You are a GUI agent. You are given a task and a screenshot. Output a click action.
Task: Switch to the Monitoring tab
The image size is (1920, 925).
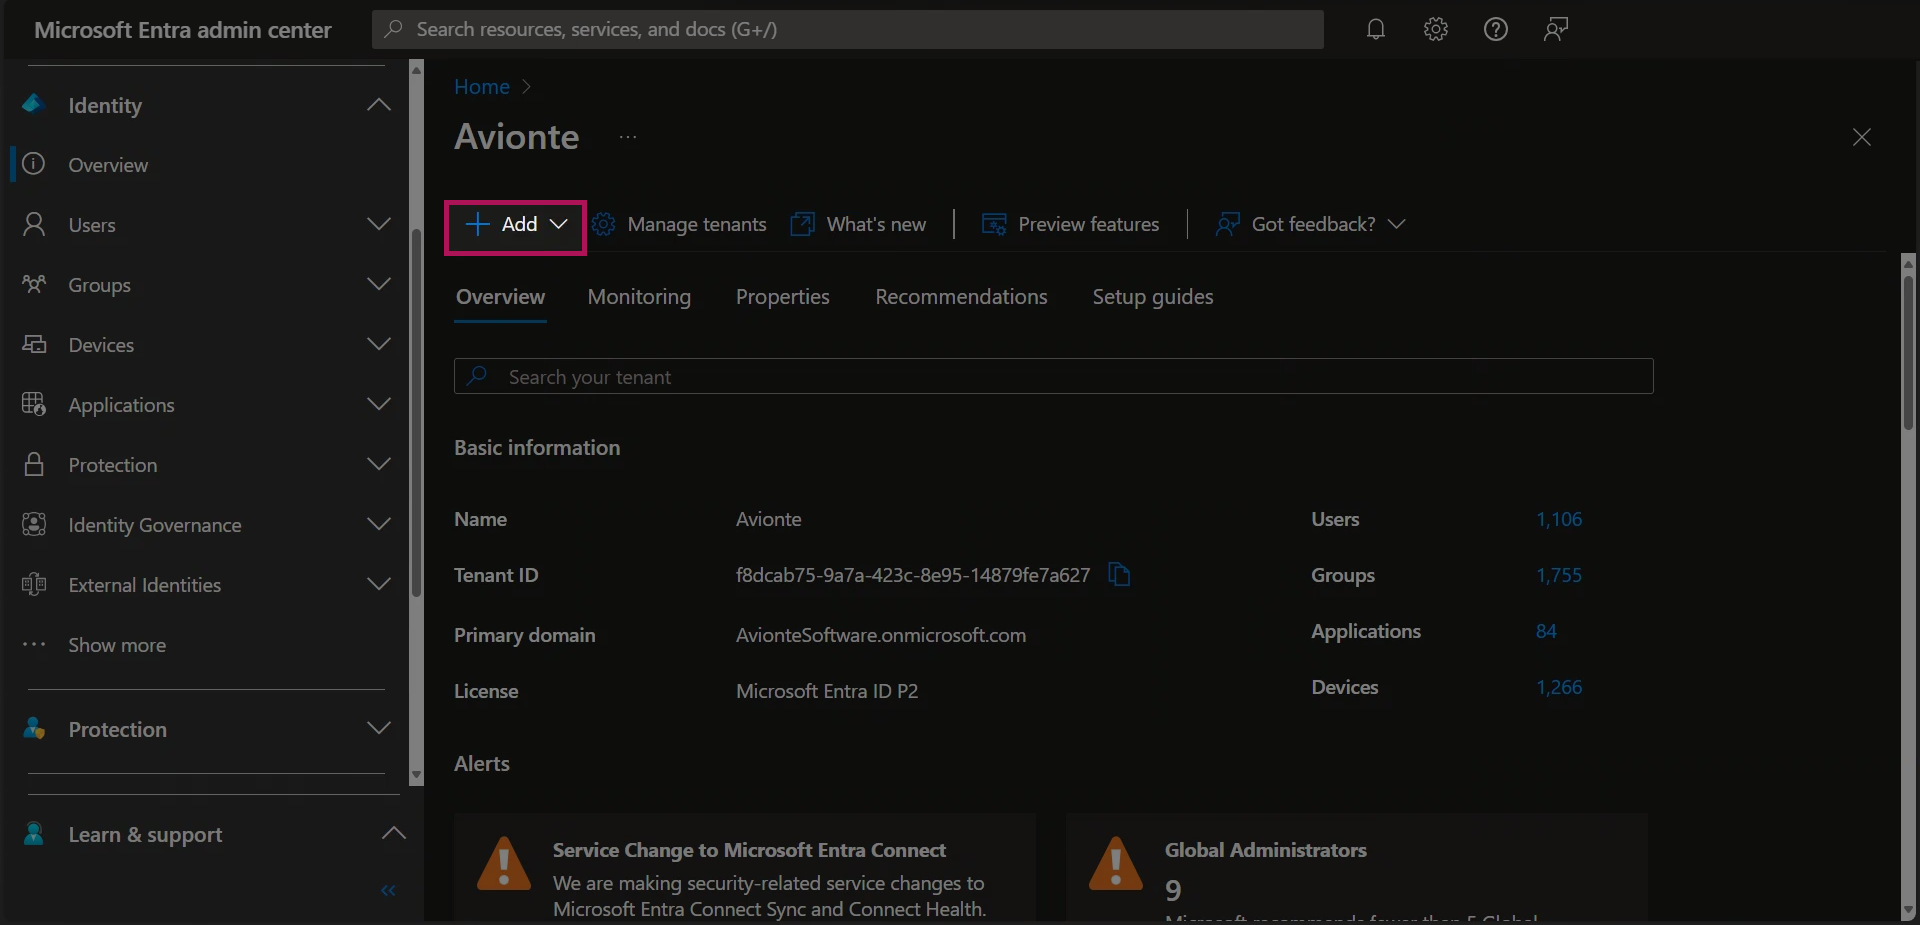tap(639, 297)
